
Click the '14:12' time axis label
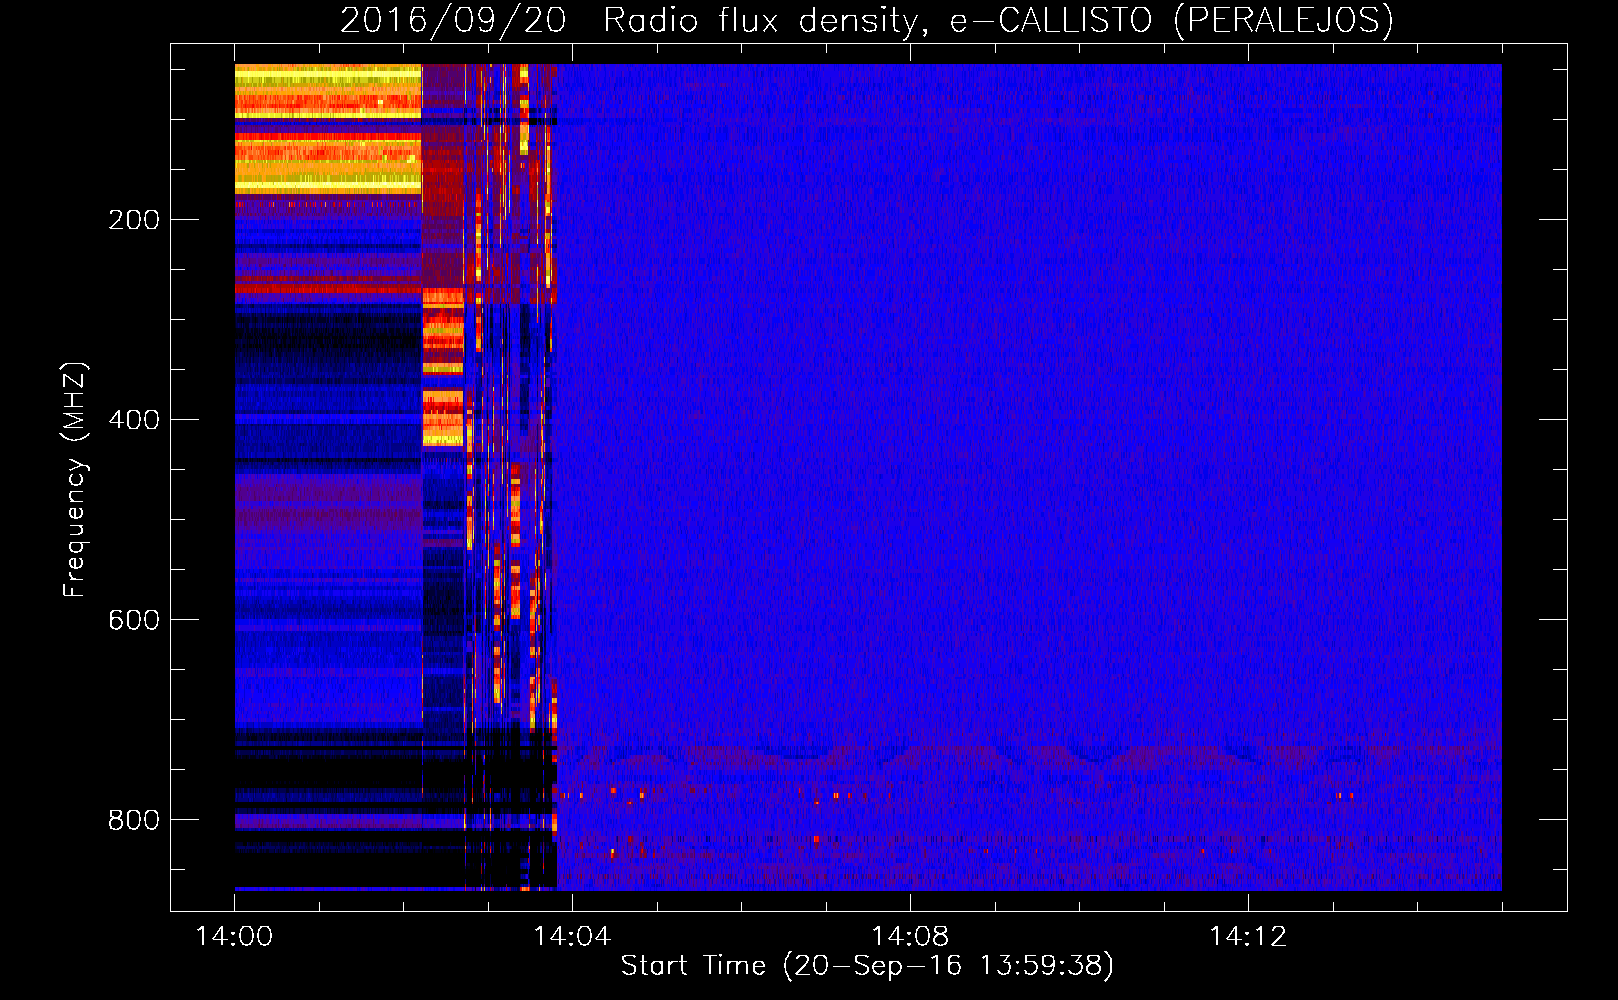1248,937
